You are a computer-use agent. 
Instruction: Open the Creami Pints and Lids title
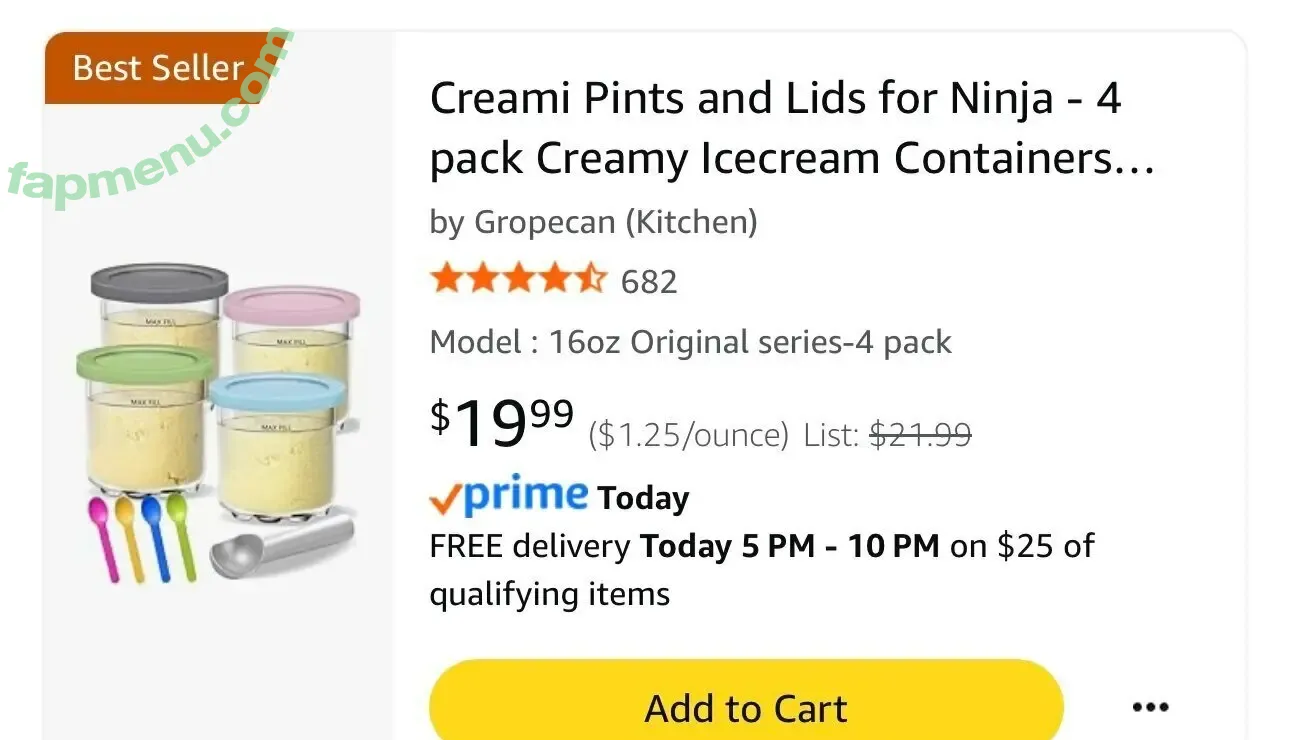click(x=790, y=128)
